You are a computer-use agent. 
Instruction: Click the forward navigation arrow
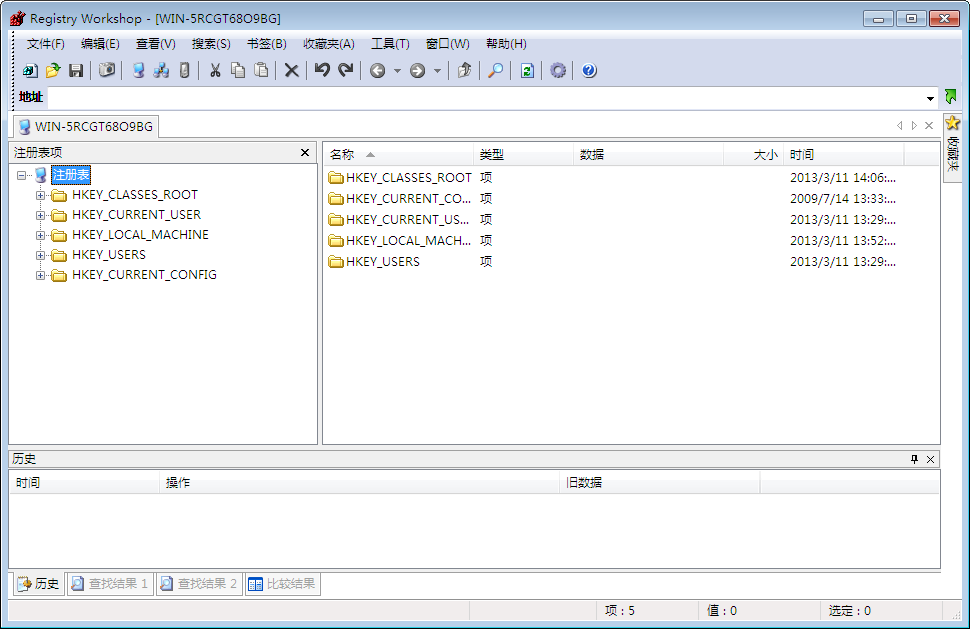pyautogui.click(x=418, y=71)
